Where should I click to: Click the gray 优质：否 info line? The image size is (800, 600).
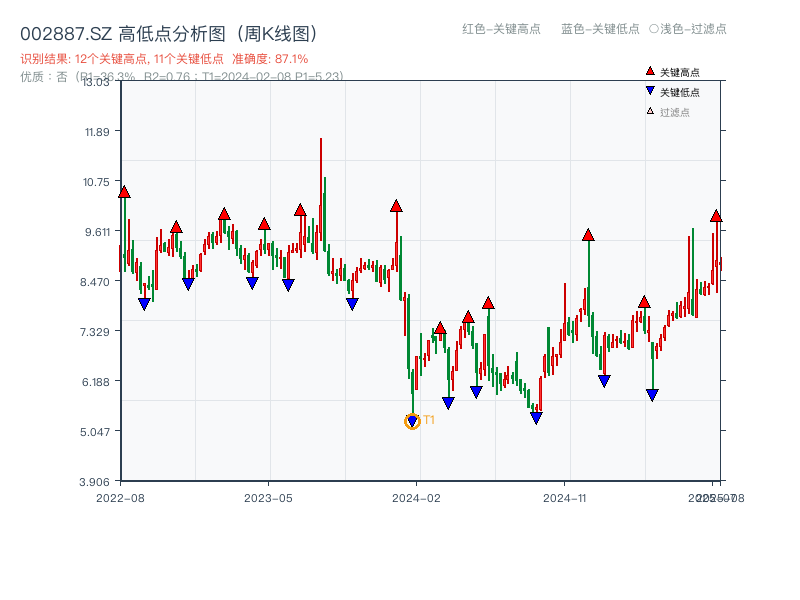click(x=182, y=77)
